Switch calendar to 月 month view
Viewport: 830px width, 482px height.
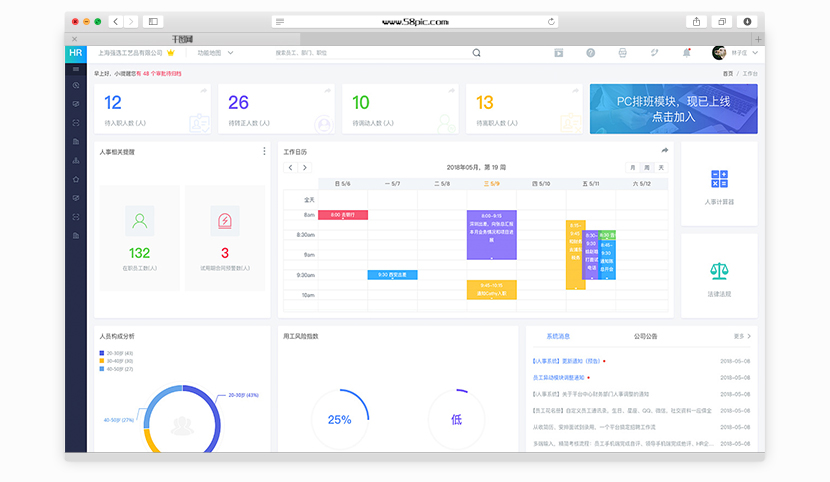point(632,167)
